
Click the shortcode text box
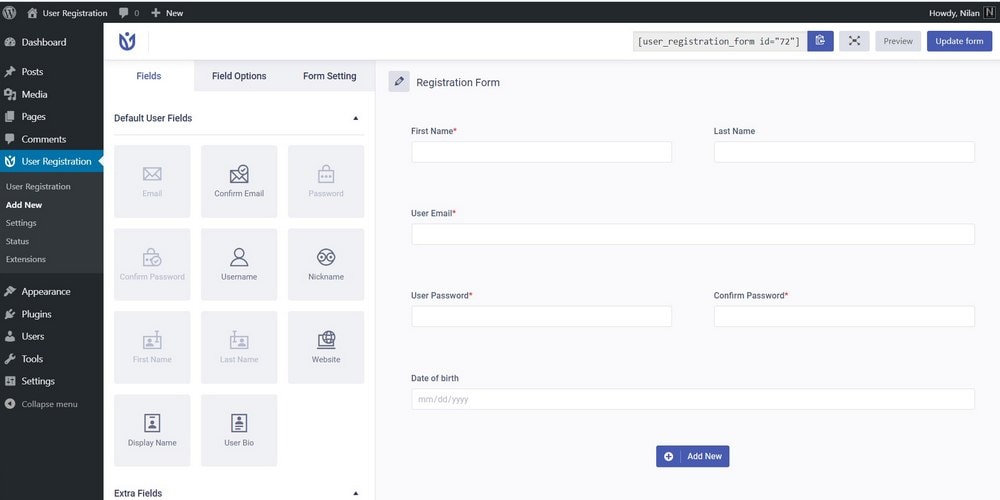(719, 41)
